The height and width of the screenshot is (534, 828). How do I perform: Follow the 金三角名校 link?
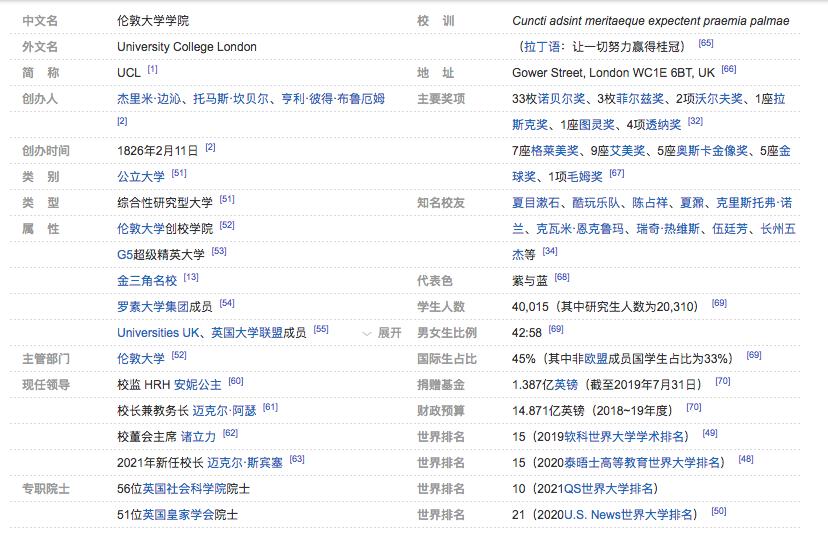coord(147,280)
